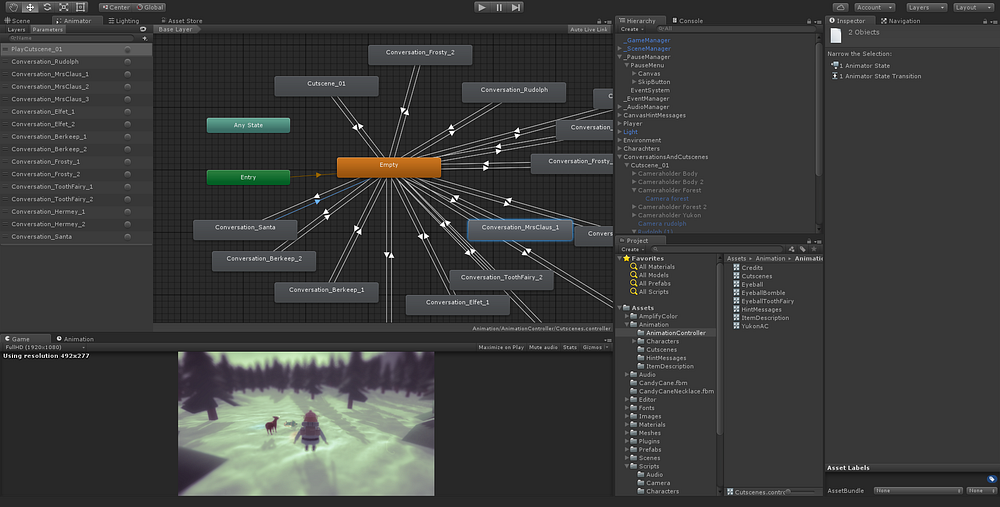Collapse _PauseManager in Hierarchy
1000x507 pixels.
click(619, 57)
